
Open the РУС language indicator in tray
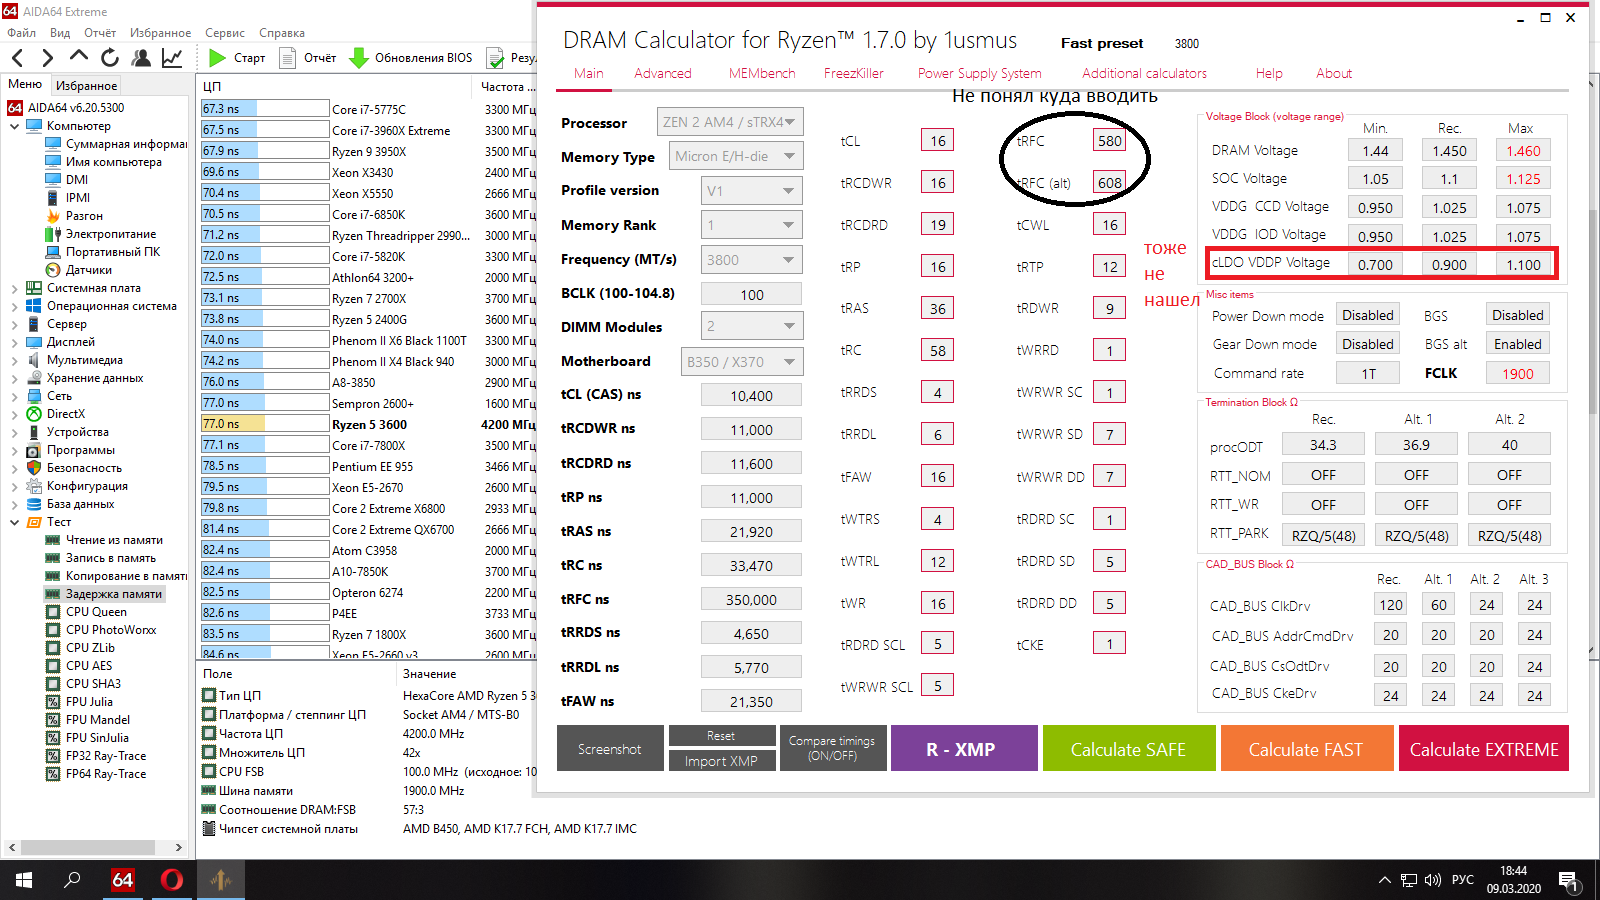tap(1463, 880)
